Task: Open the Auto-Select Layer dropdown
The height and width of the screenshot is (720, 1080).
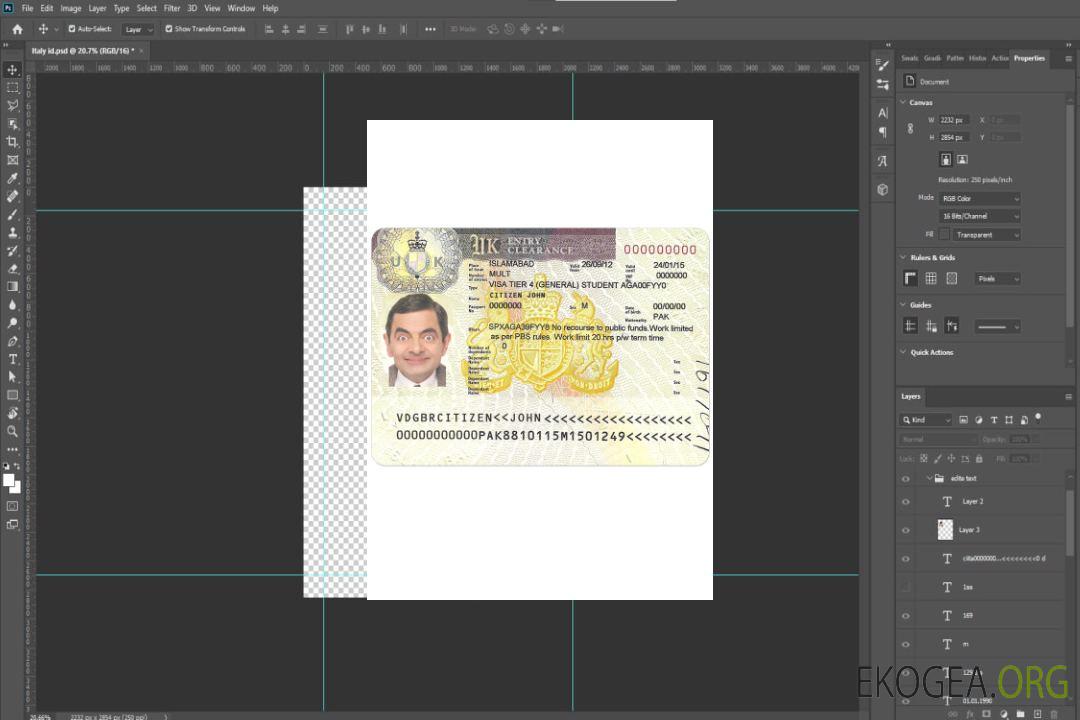Action: click(138, 29)
